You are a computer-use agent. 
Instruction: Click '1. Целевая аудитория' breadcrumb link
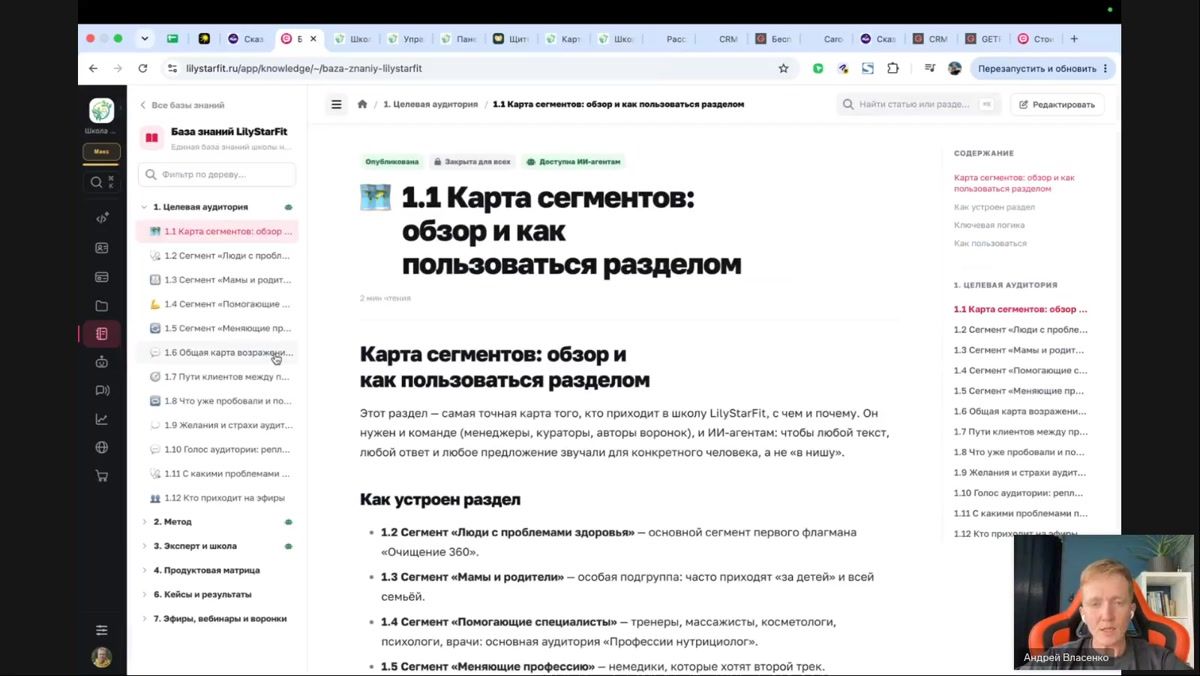pyautogui.click(x=431, y=104)
